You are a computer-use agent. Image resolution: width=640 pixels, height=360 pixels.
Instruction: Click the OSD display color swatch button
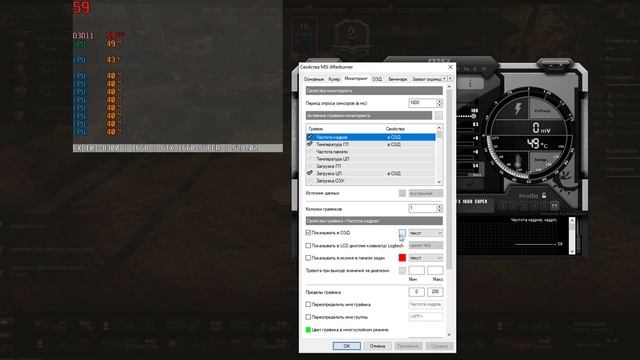pos(402,233)
